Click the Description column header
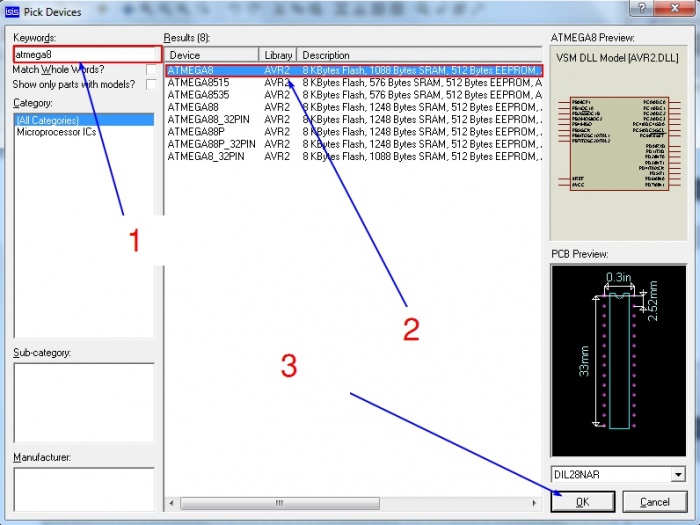700x525 pixels. (420, 55)
